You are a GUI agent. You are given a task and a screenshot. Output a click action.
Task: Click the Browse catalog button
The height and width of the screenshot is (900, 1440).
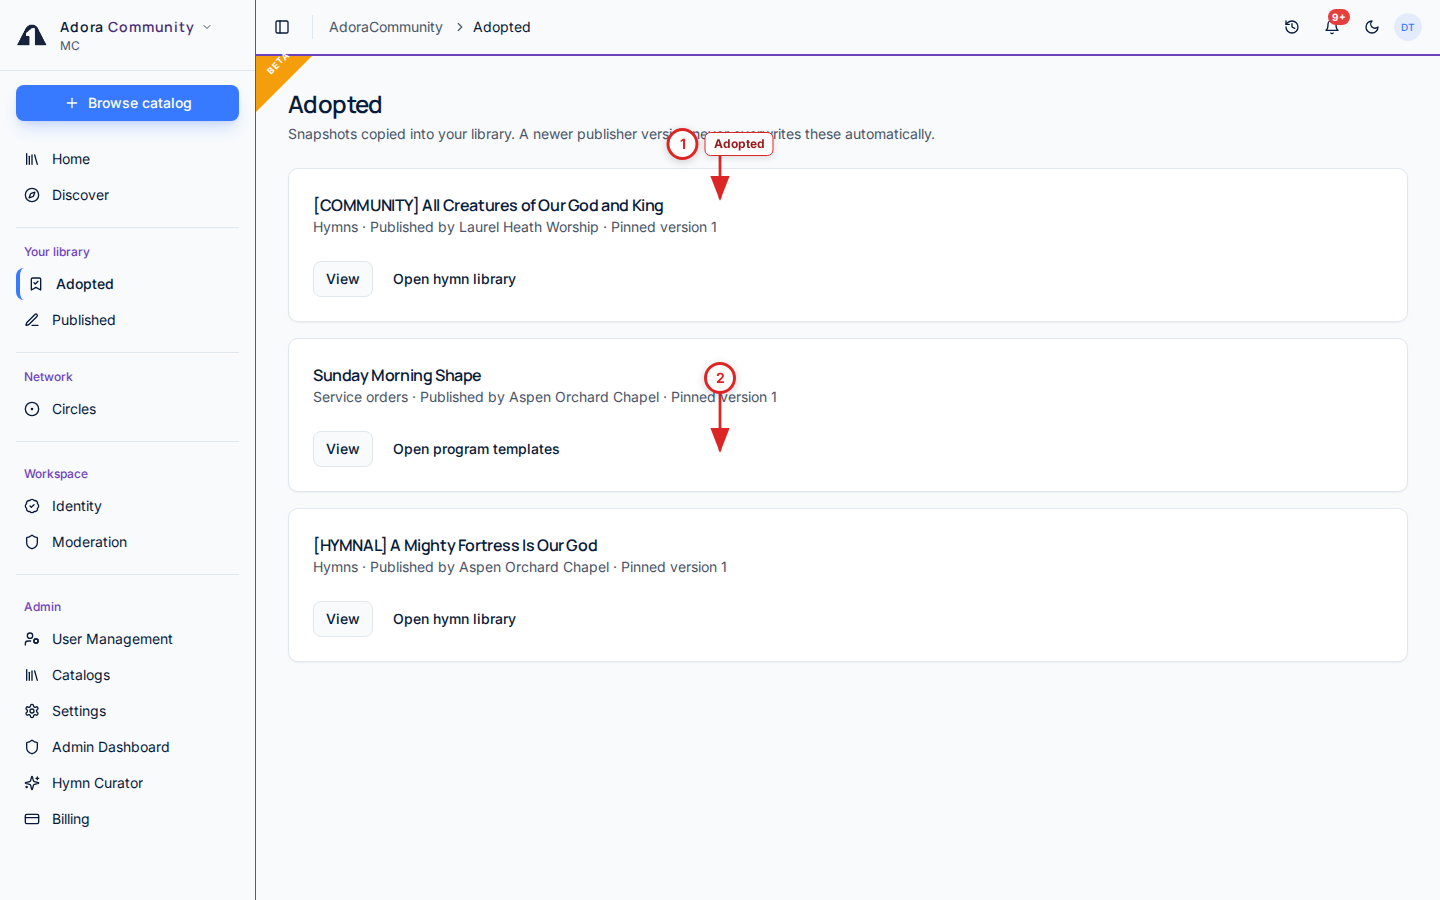(x=127, y=103)
